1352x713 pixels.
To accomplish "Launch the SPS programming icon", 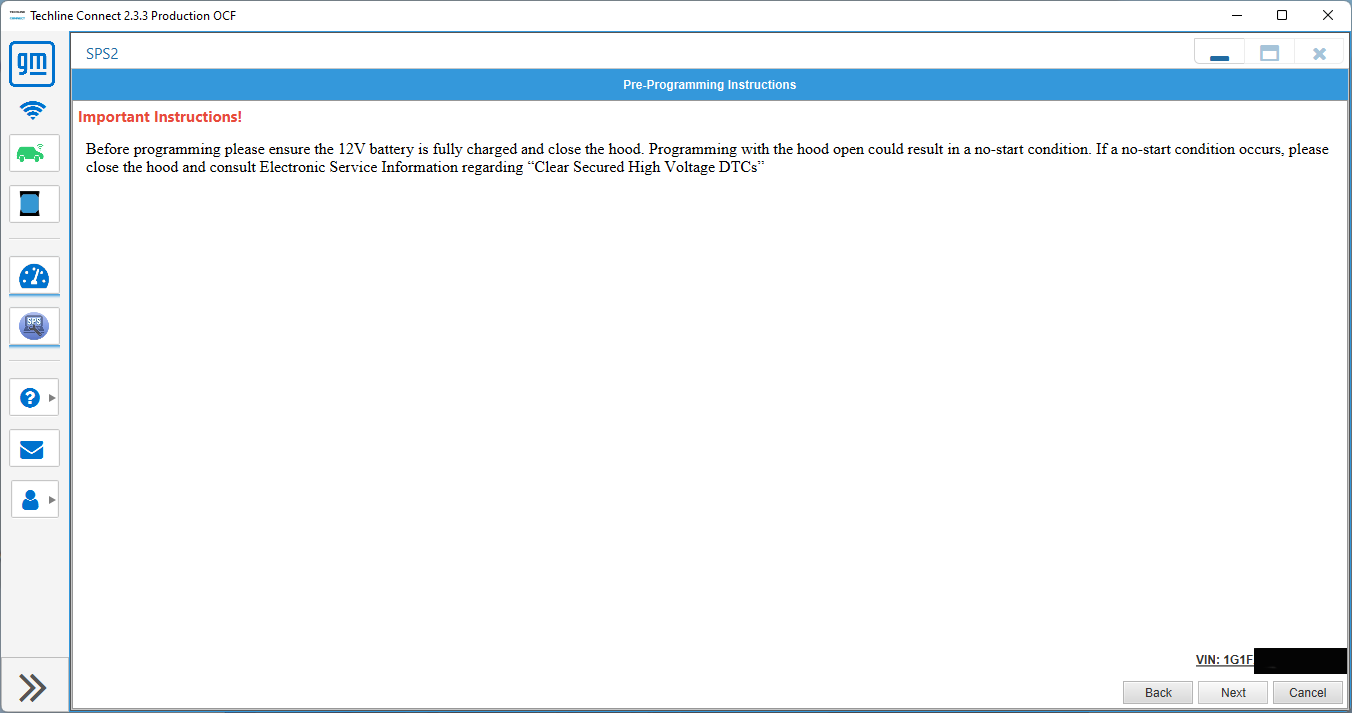I will pyautogui.click(x=34, y=326).
